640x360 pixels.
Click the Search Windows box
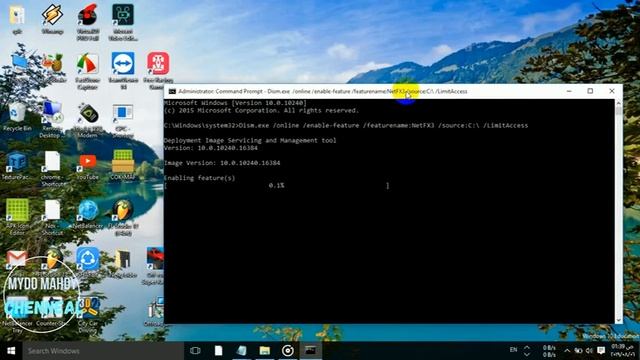pos(103,351)
